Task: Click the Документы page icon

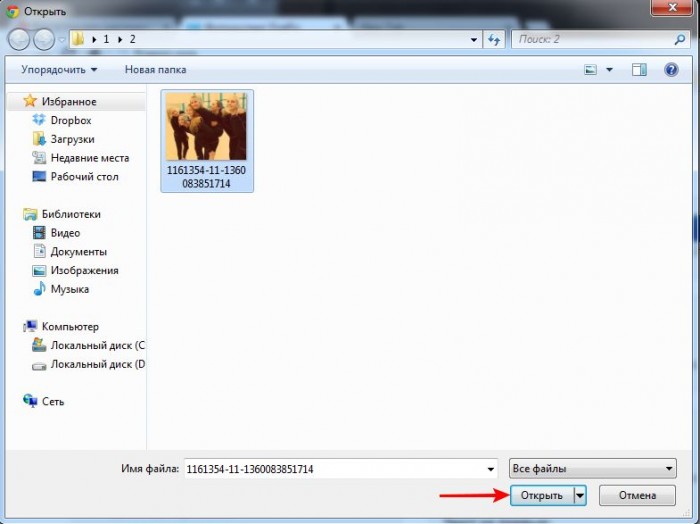Action: pyautogui.click(x=40, y=251)
